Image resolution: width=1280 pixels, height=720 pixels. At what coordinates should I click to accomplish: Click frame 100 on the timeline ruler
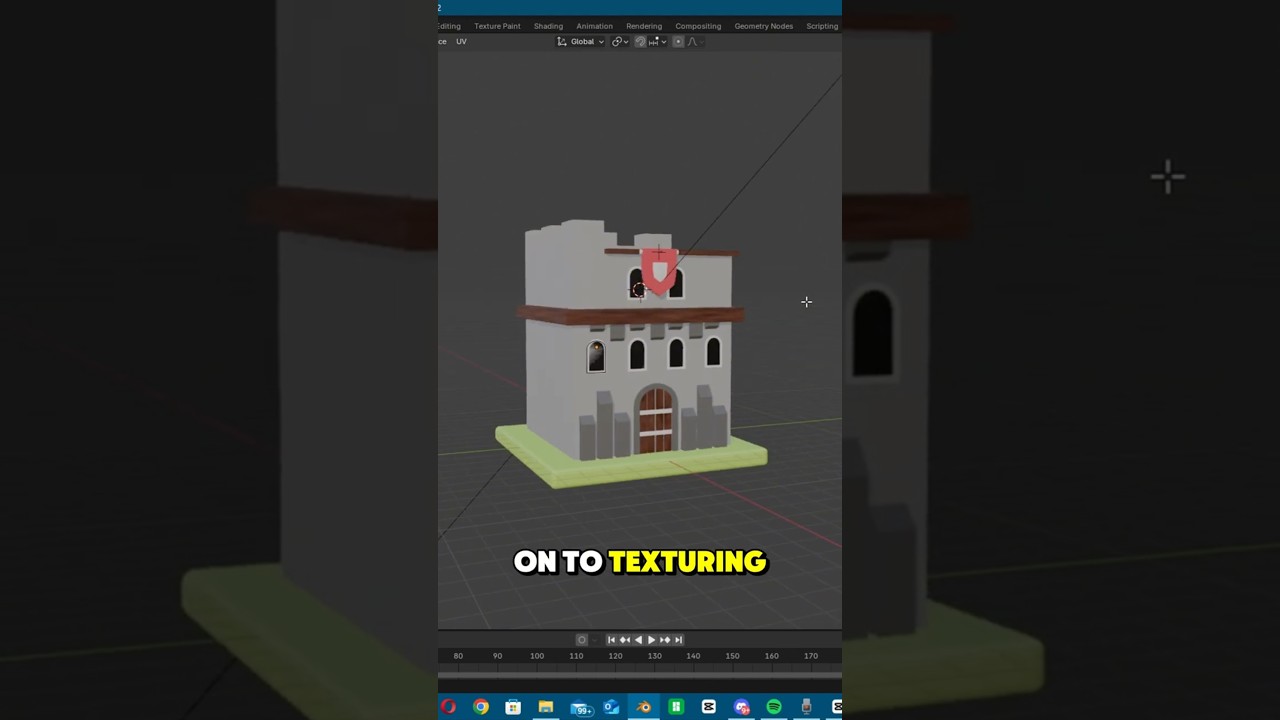click(x=537, y=656)
